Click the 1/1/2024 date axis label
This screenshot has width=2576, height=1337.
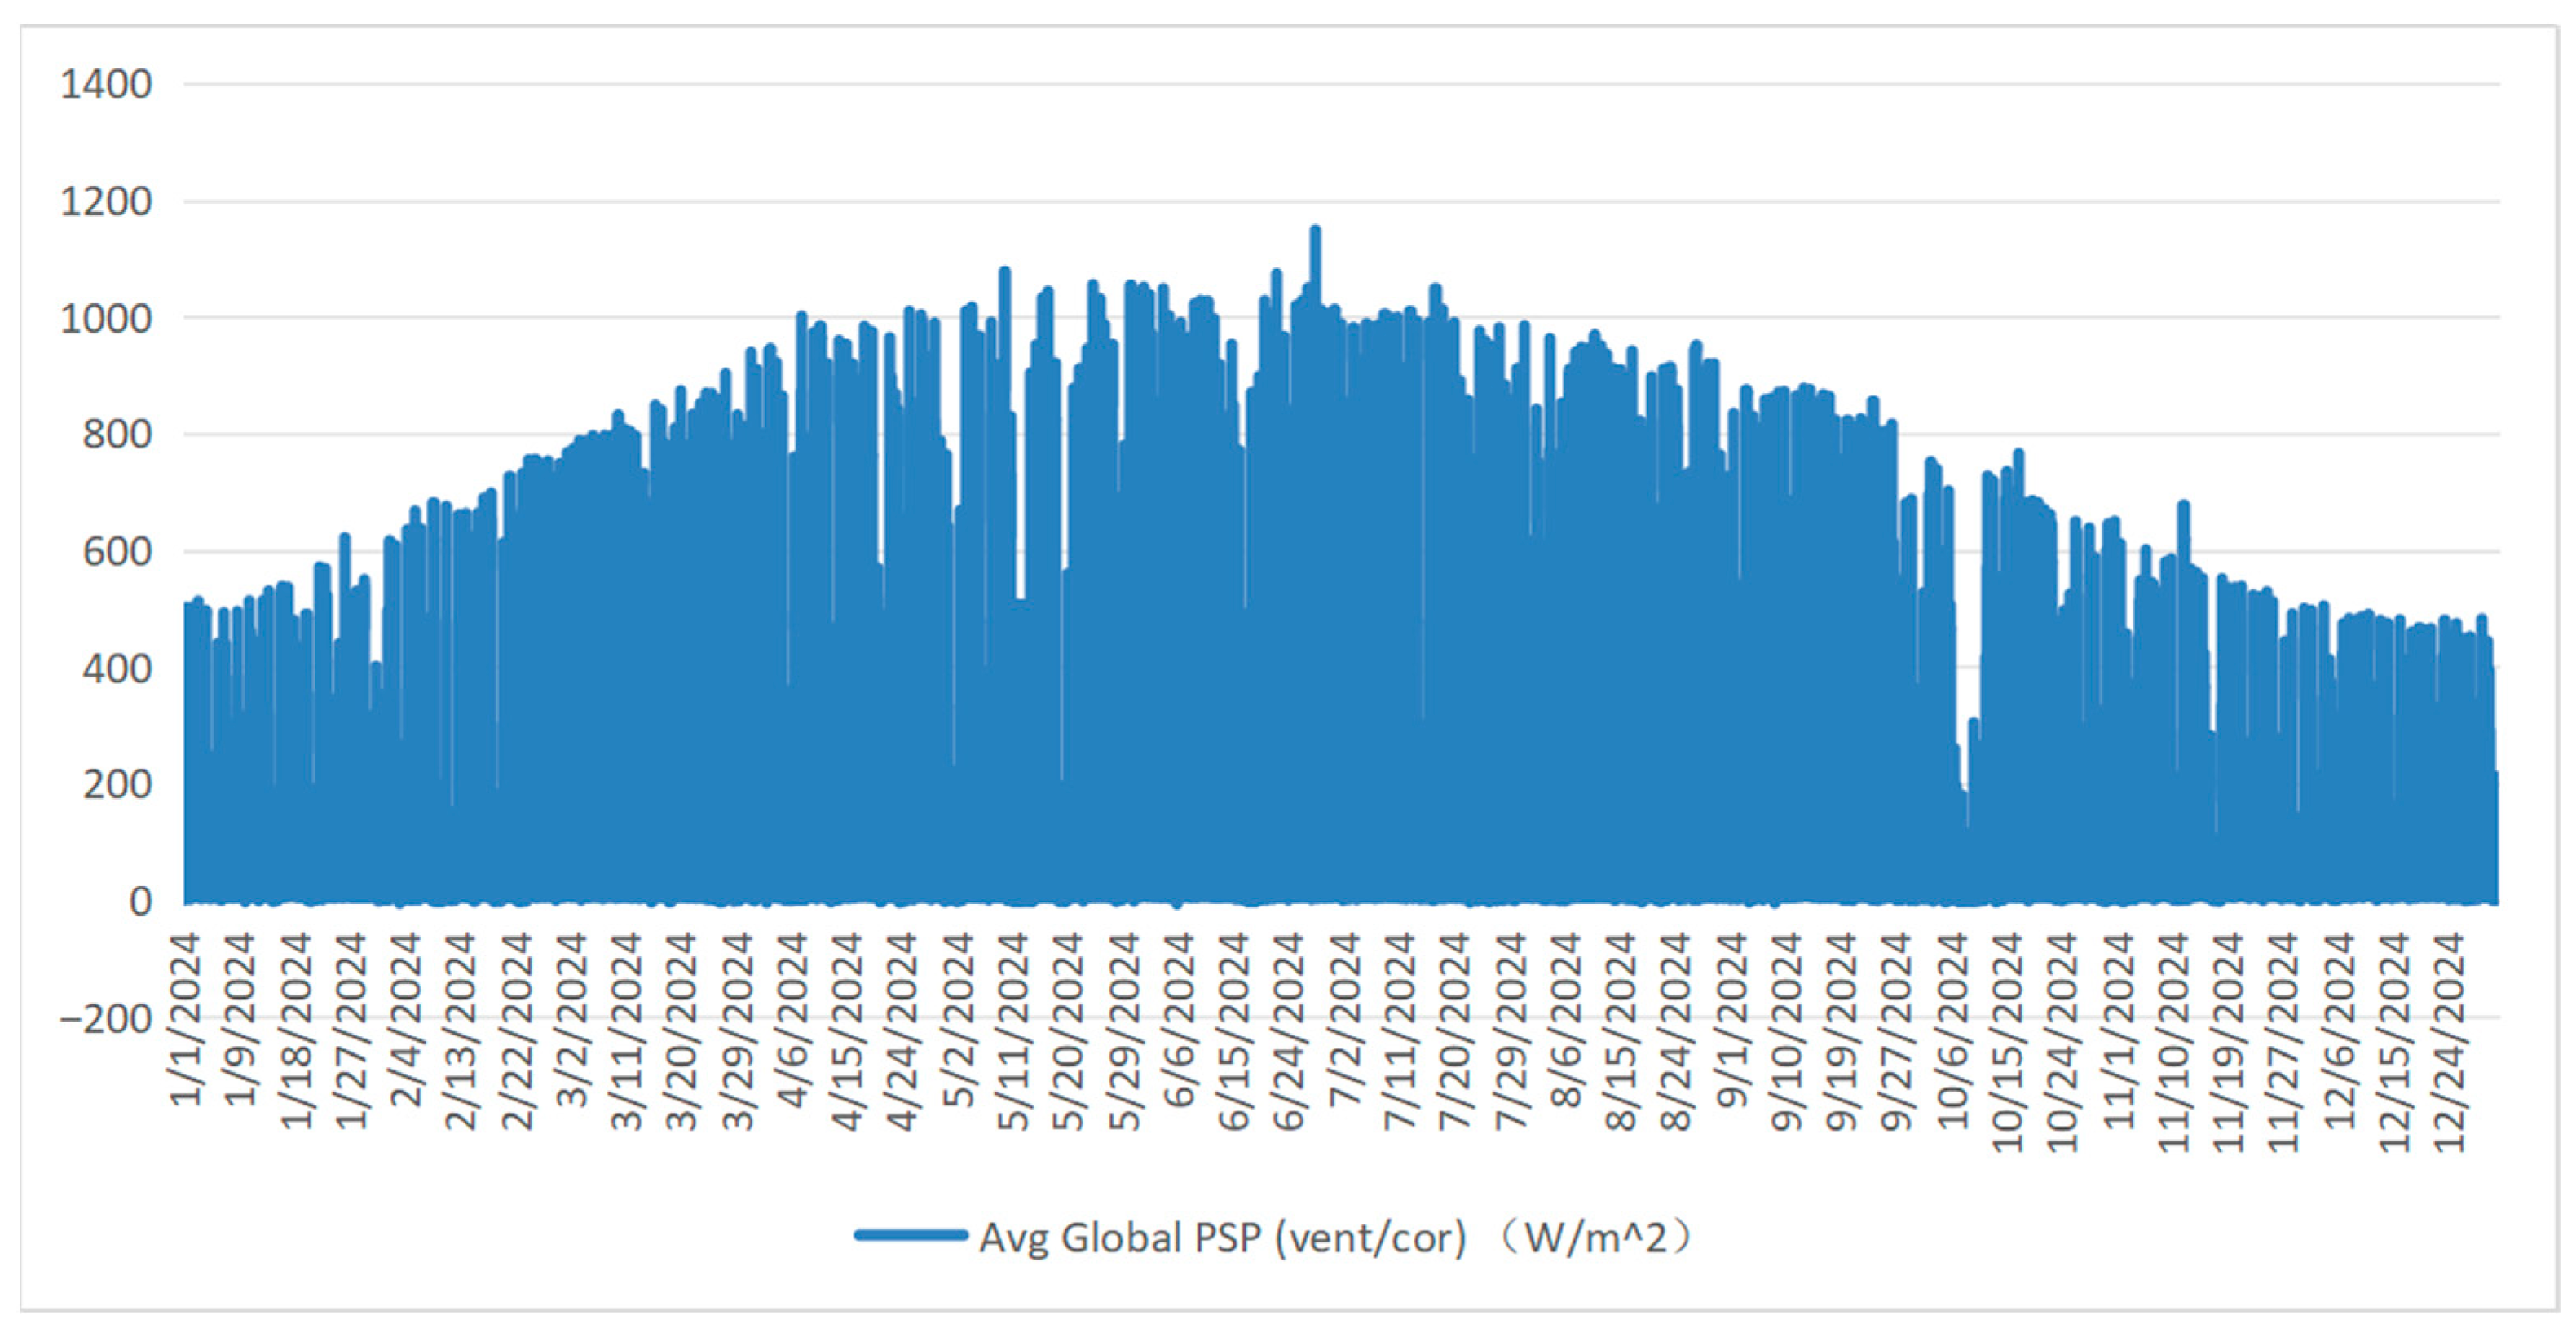click(187, 1020)
